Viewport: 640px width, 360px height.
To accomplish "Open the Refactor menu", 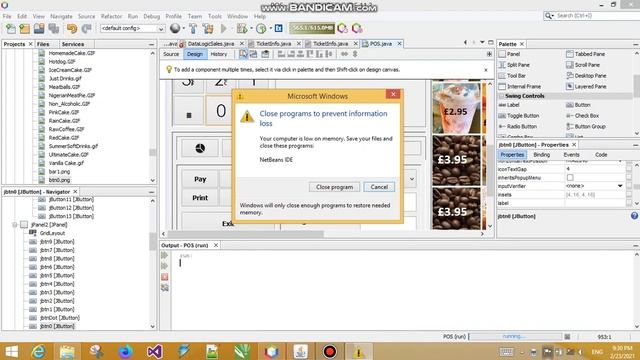I will coord(111,16).
